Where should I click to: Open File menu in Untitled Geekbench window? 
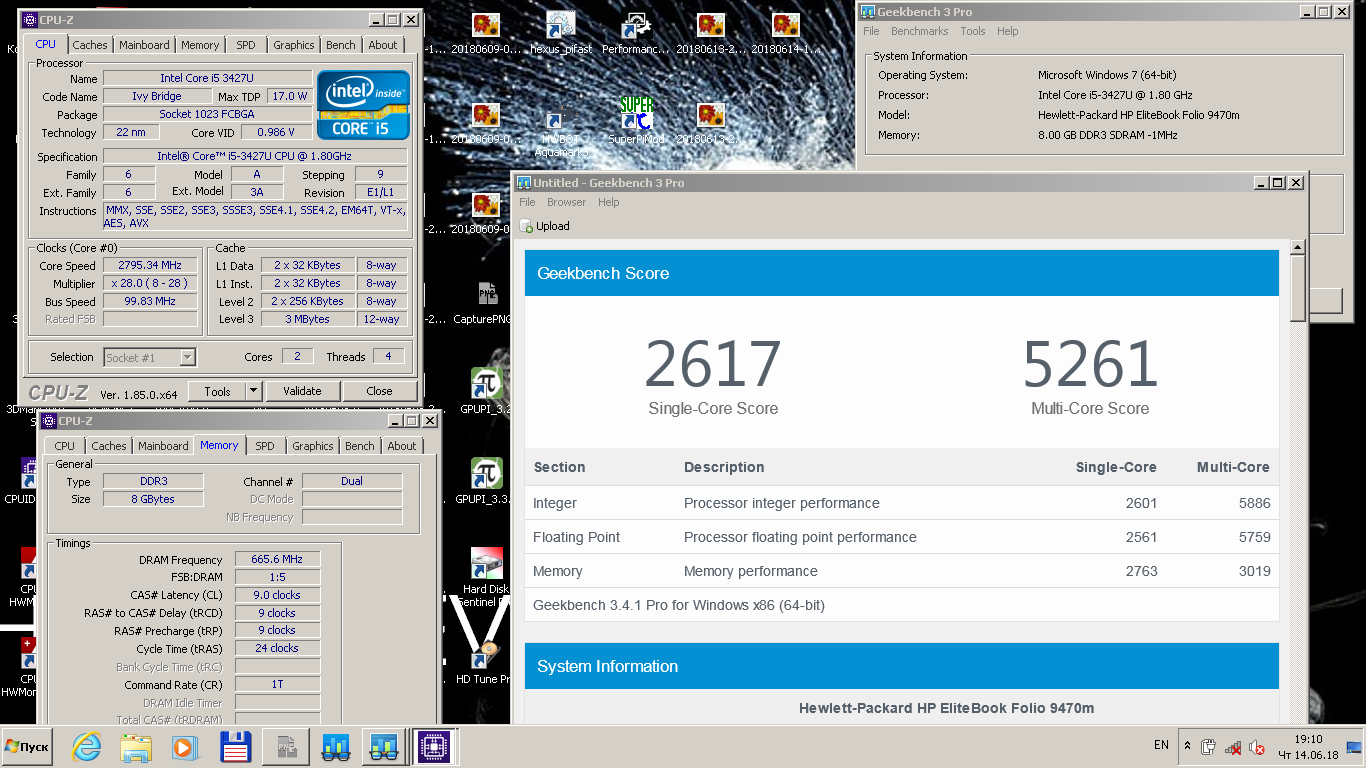point(527,202)
